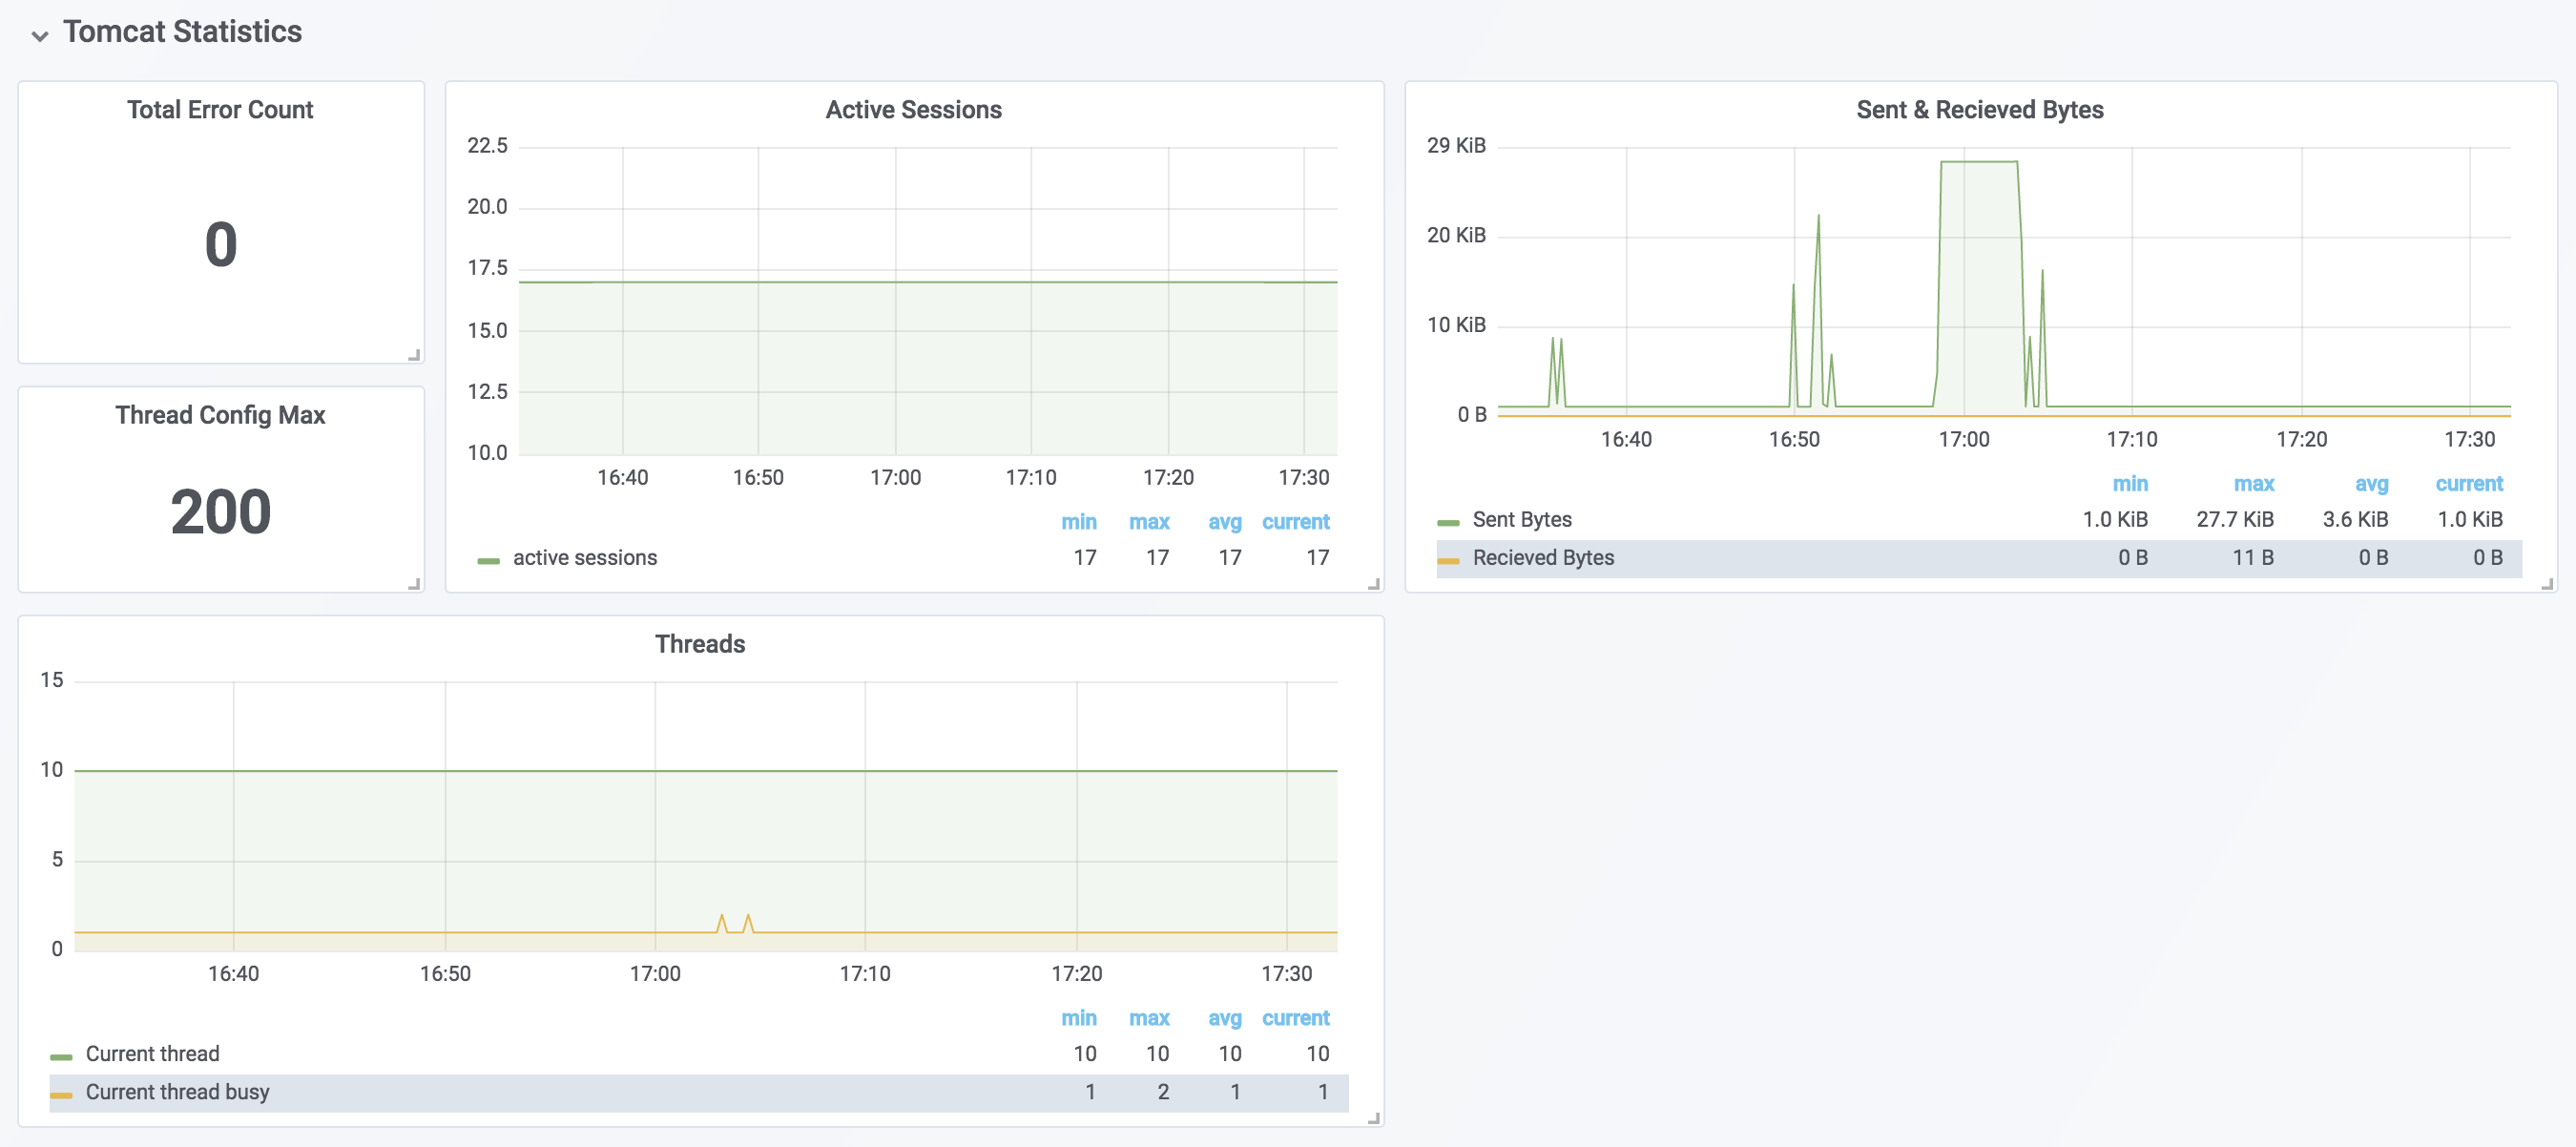Open the Thread Config Max panel title menu
Screen dimensions: 2576x1147
tap(220, 415)
